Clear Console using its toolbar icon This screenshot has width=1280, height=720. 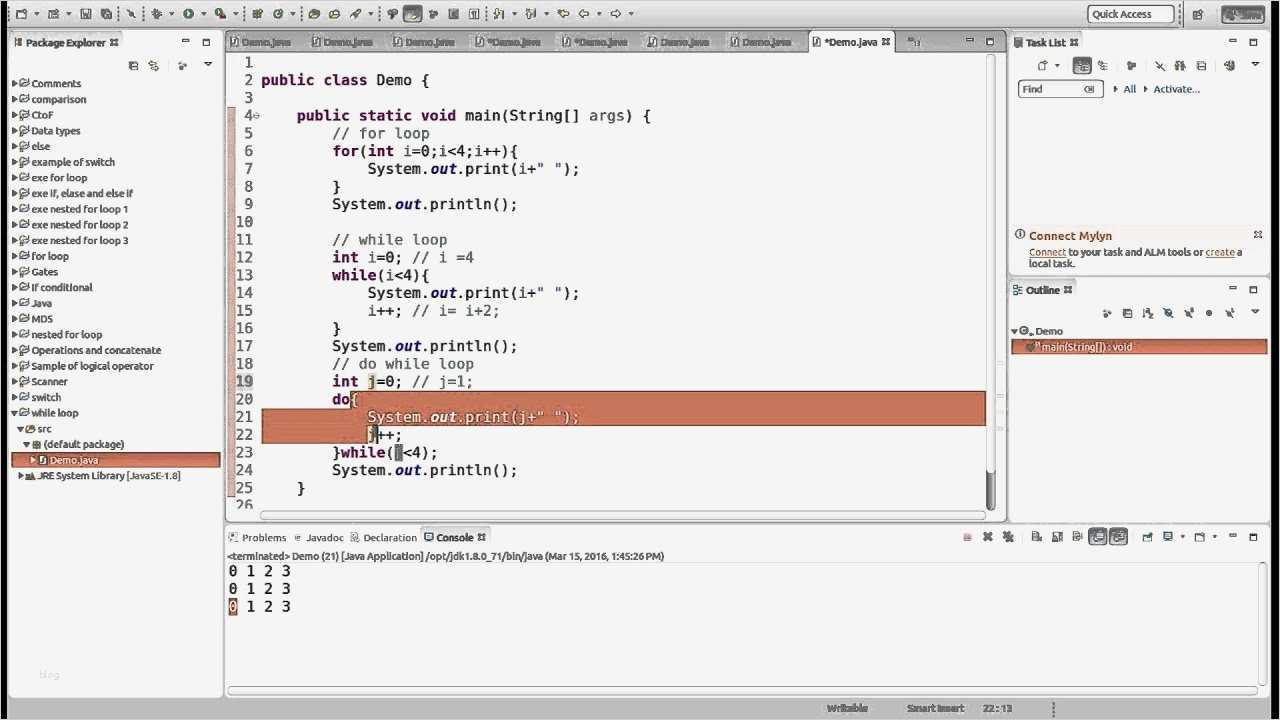[1035, 537]
